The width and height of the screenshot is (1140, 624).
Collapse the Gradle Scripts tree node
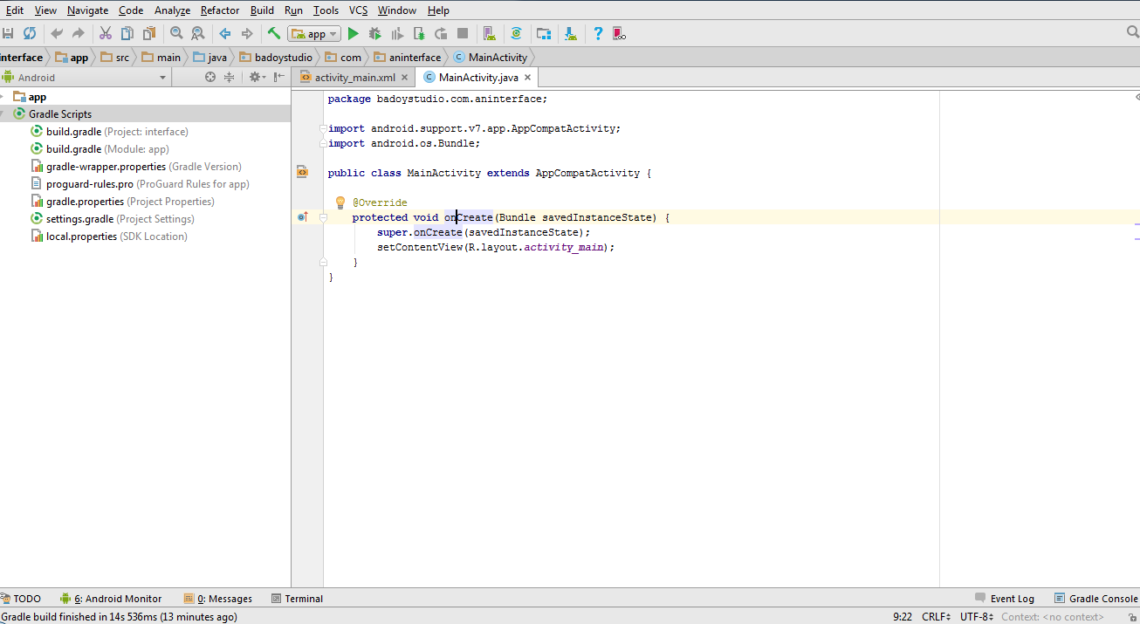(x=3, y=114)
